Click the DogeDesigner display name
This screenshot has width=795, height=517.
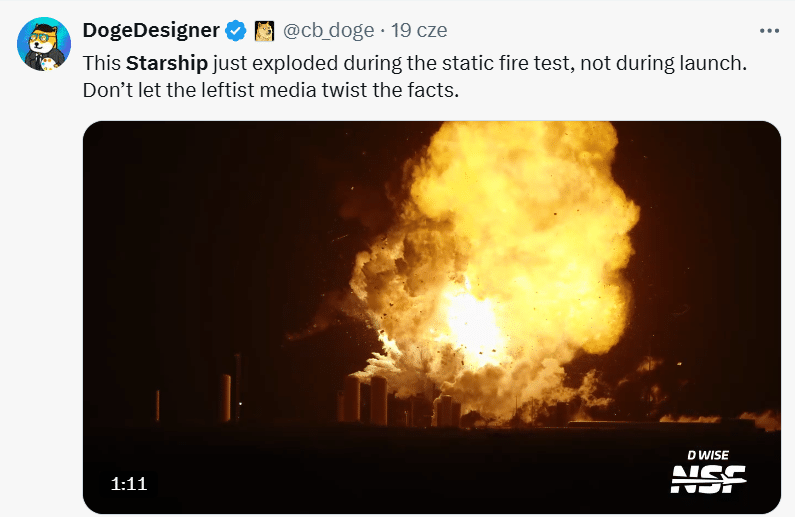coord(150,32)
